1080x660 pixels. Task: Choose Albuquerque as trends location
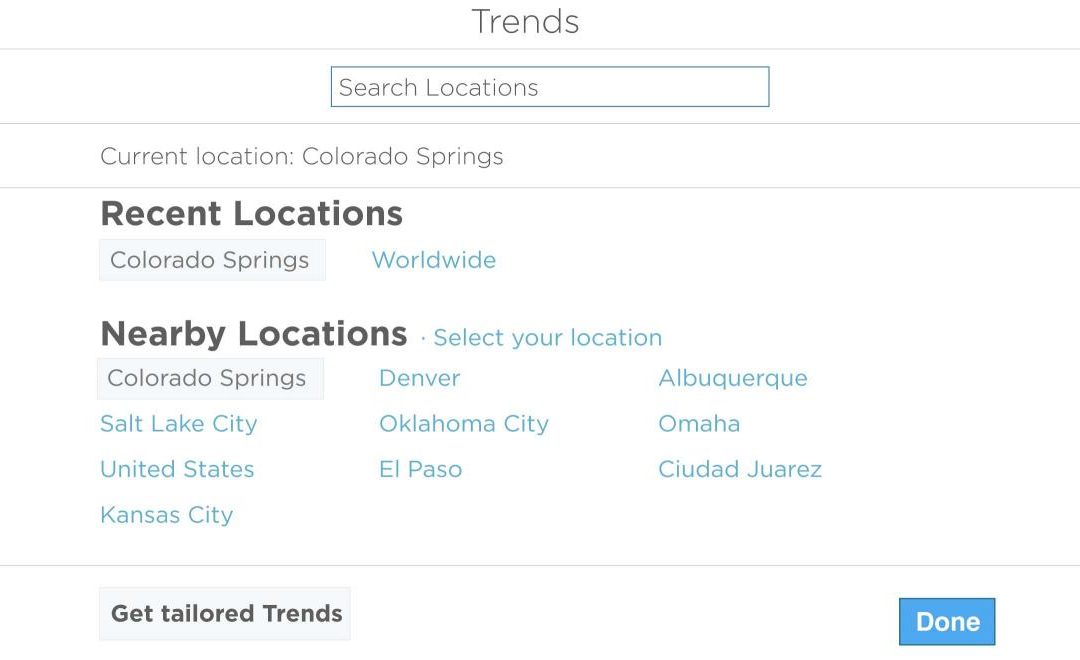click(732, 378)
